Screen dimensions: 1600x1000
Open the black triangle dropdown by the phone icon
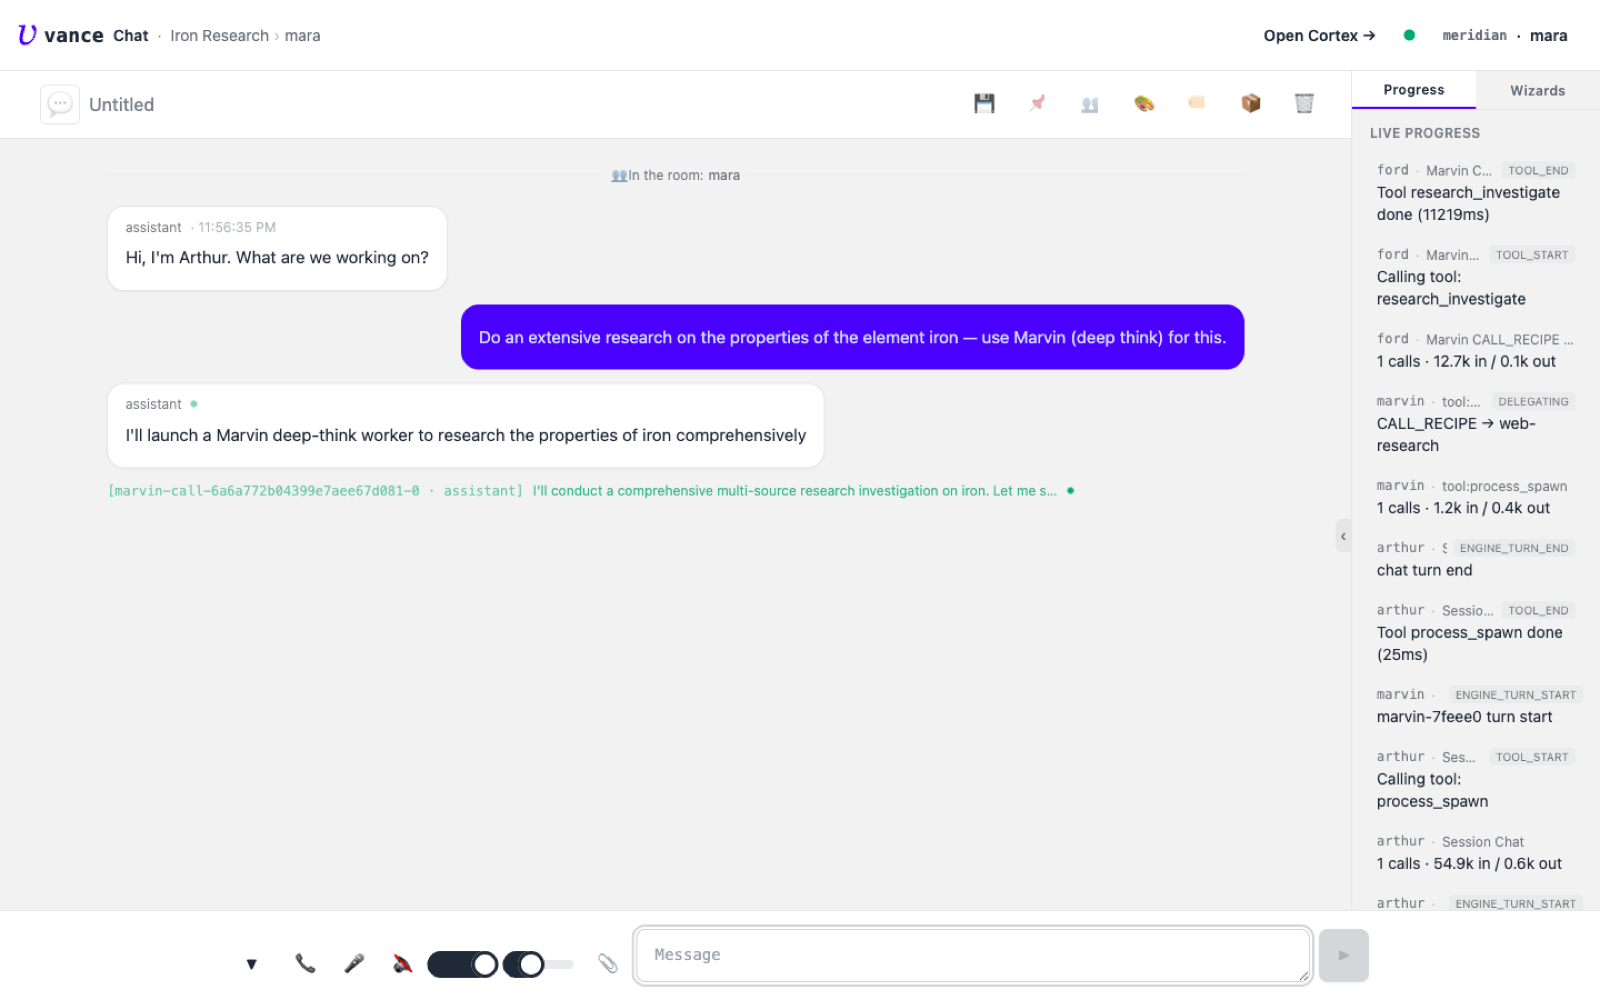point(251,964)
